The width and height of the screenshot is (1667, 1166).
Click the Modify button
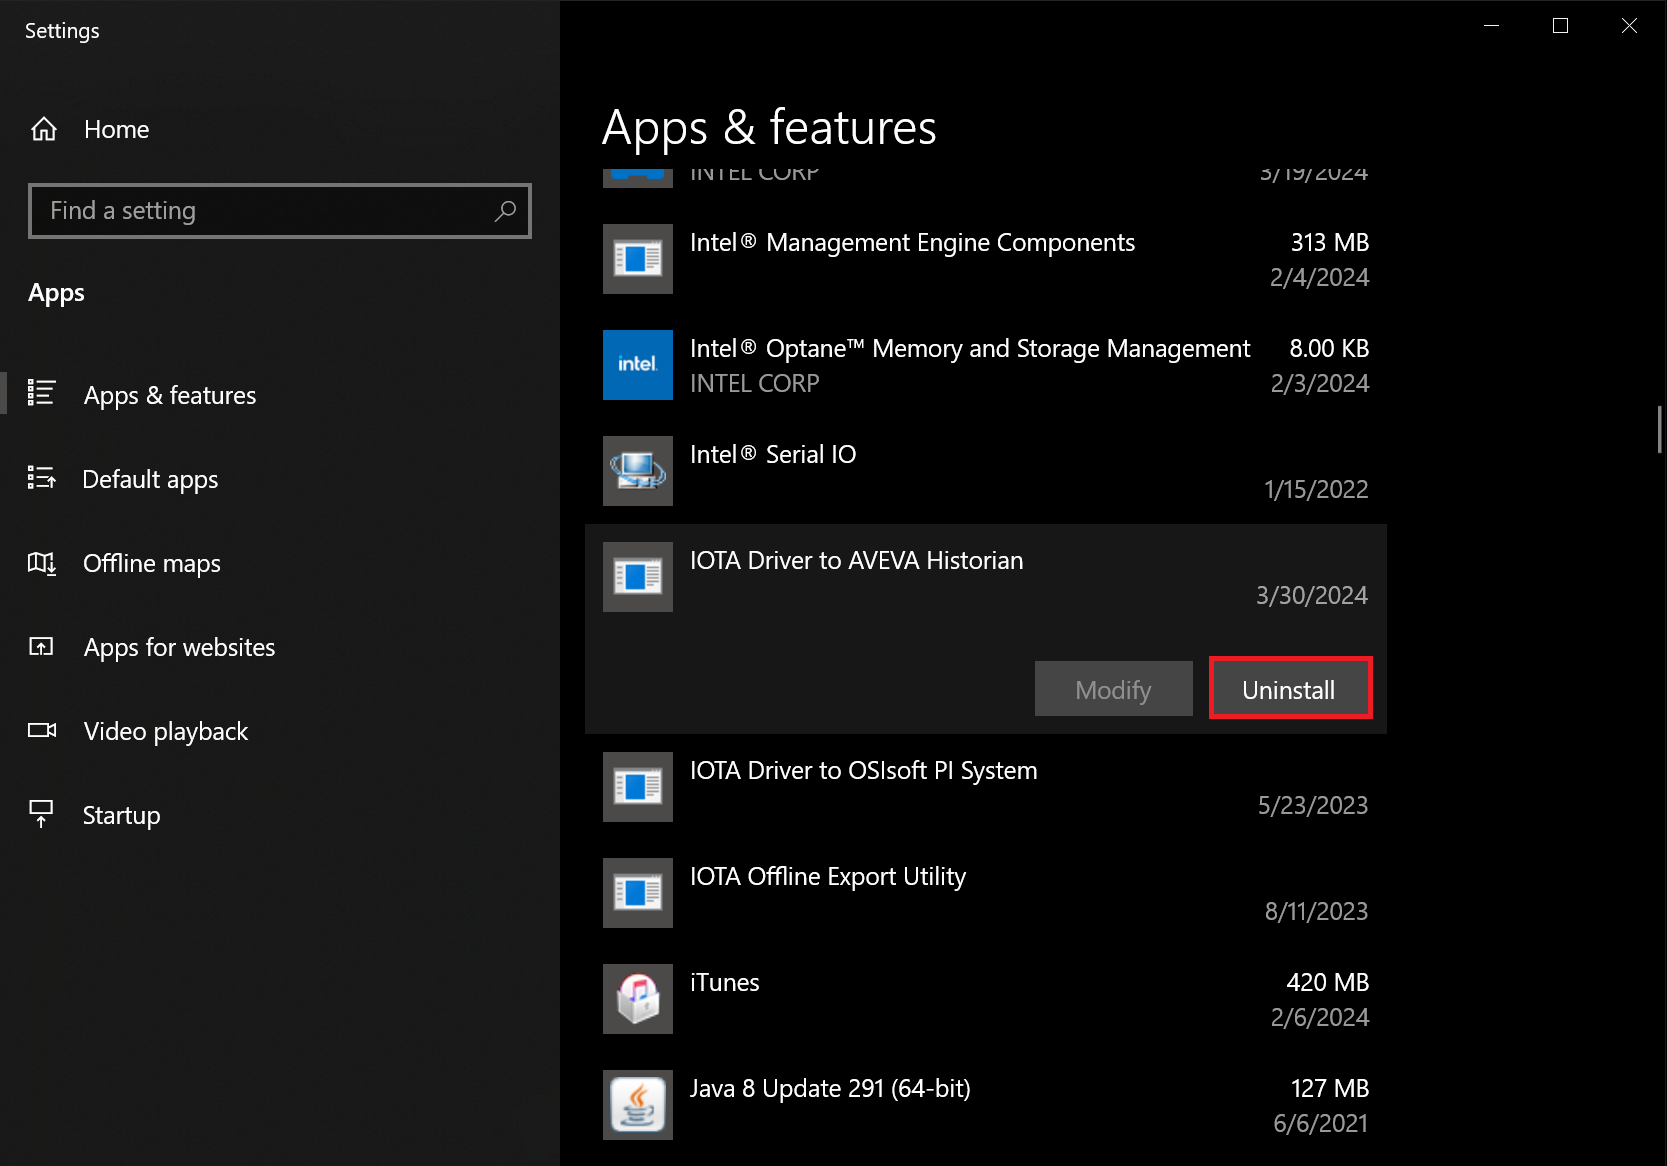[x=1114, y=689]
